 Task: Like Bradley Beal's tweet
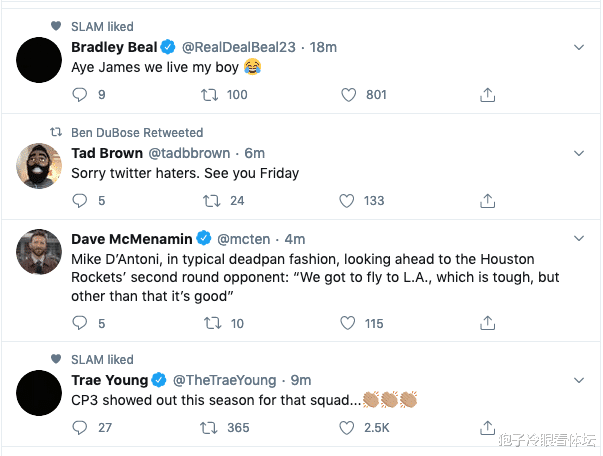coord(349,95)
